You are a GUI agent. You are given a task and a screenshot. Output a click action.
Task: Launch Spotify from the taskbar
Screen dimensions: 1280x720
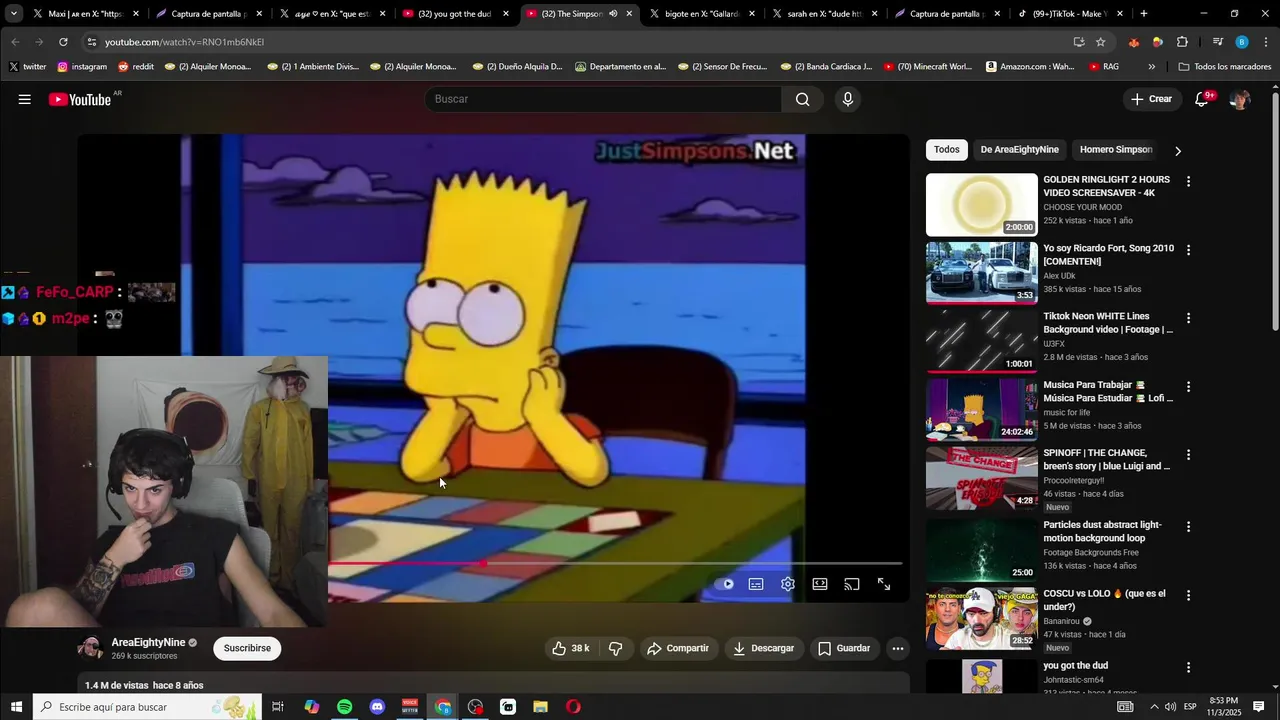344,707
